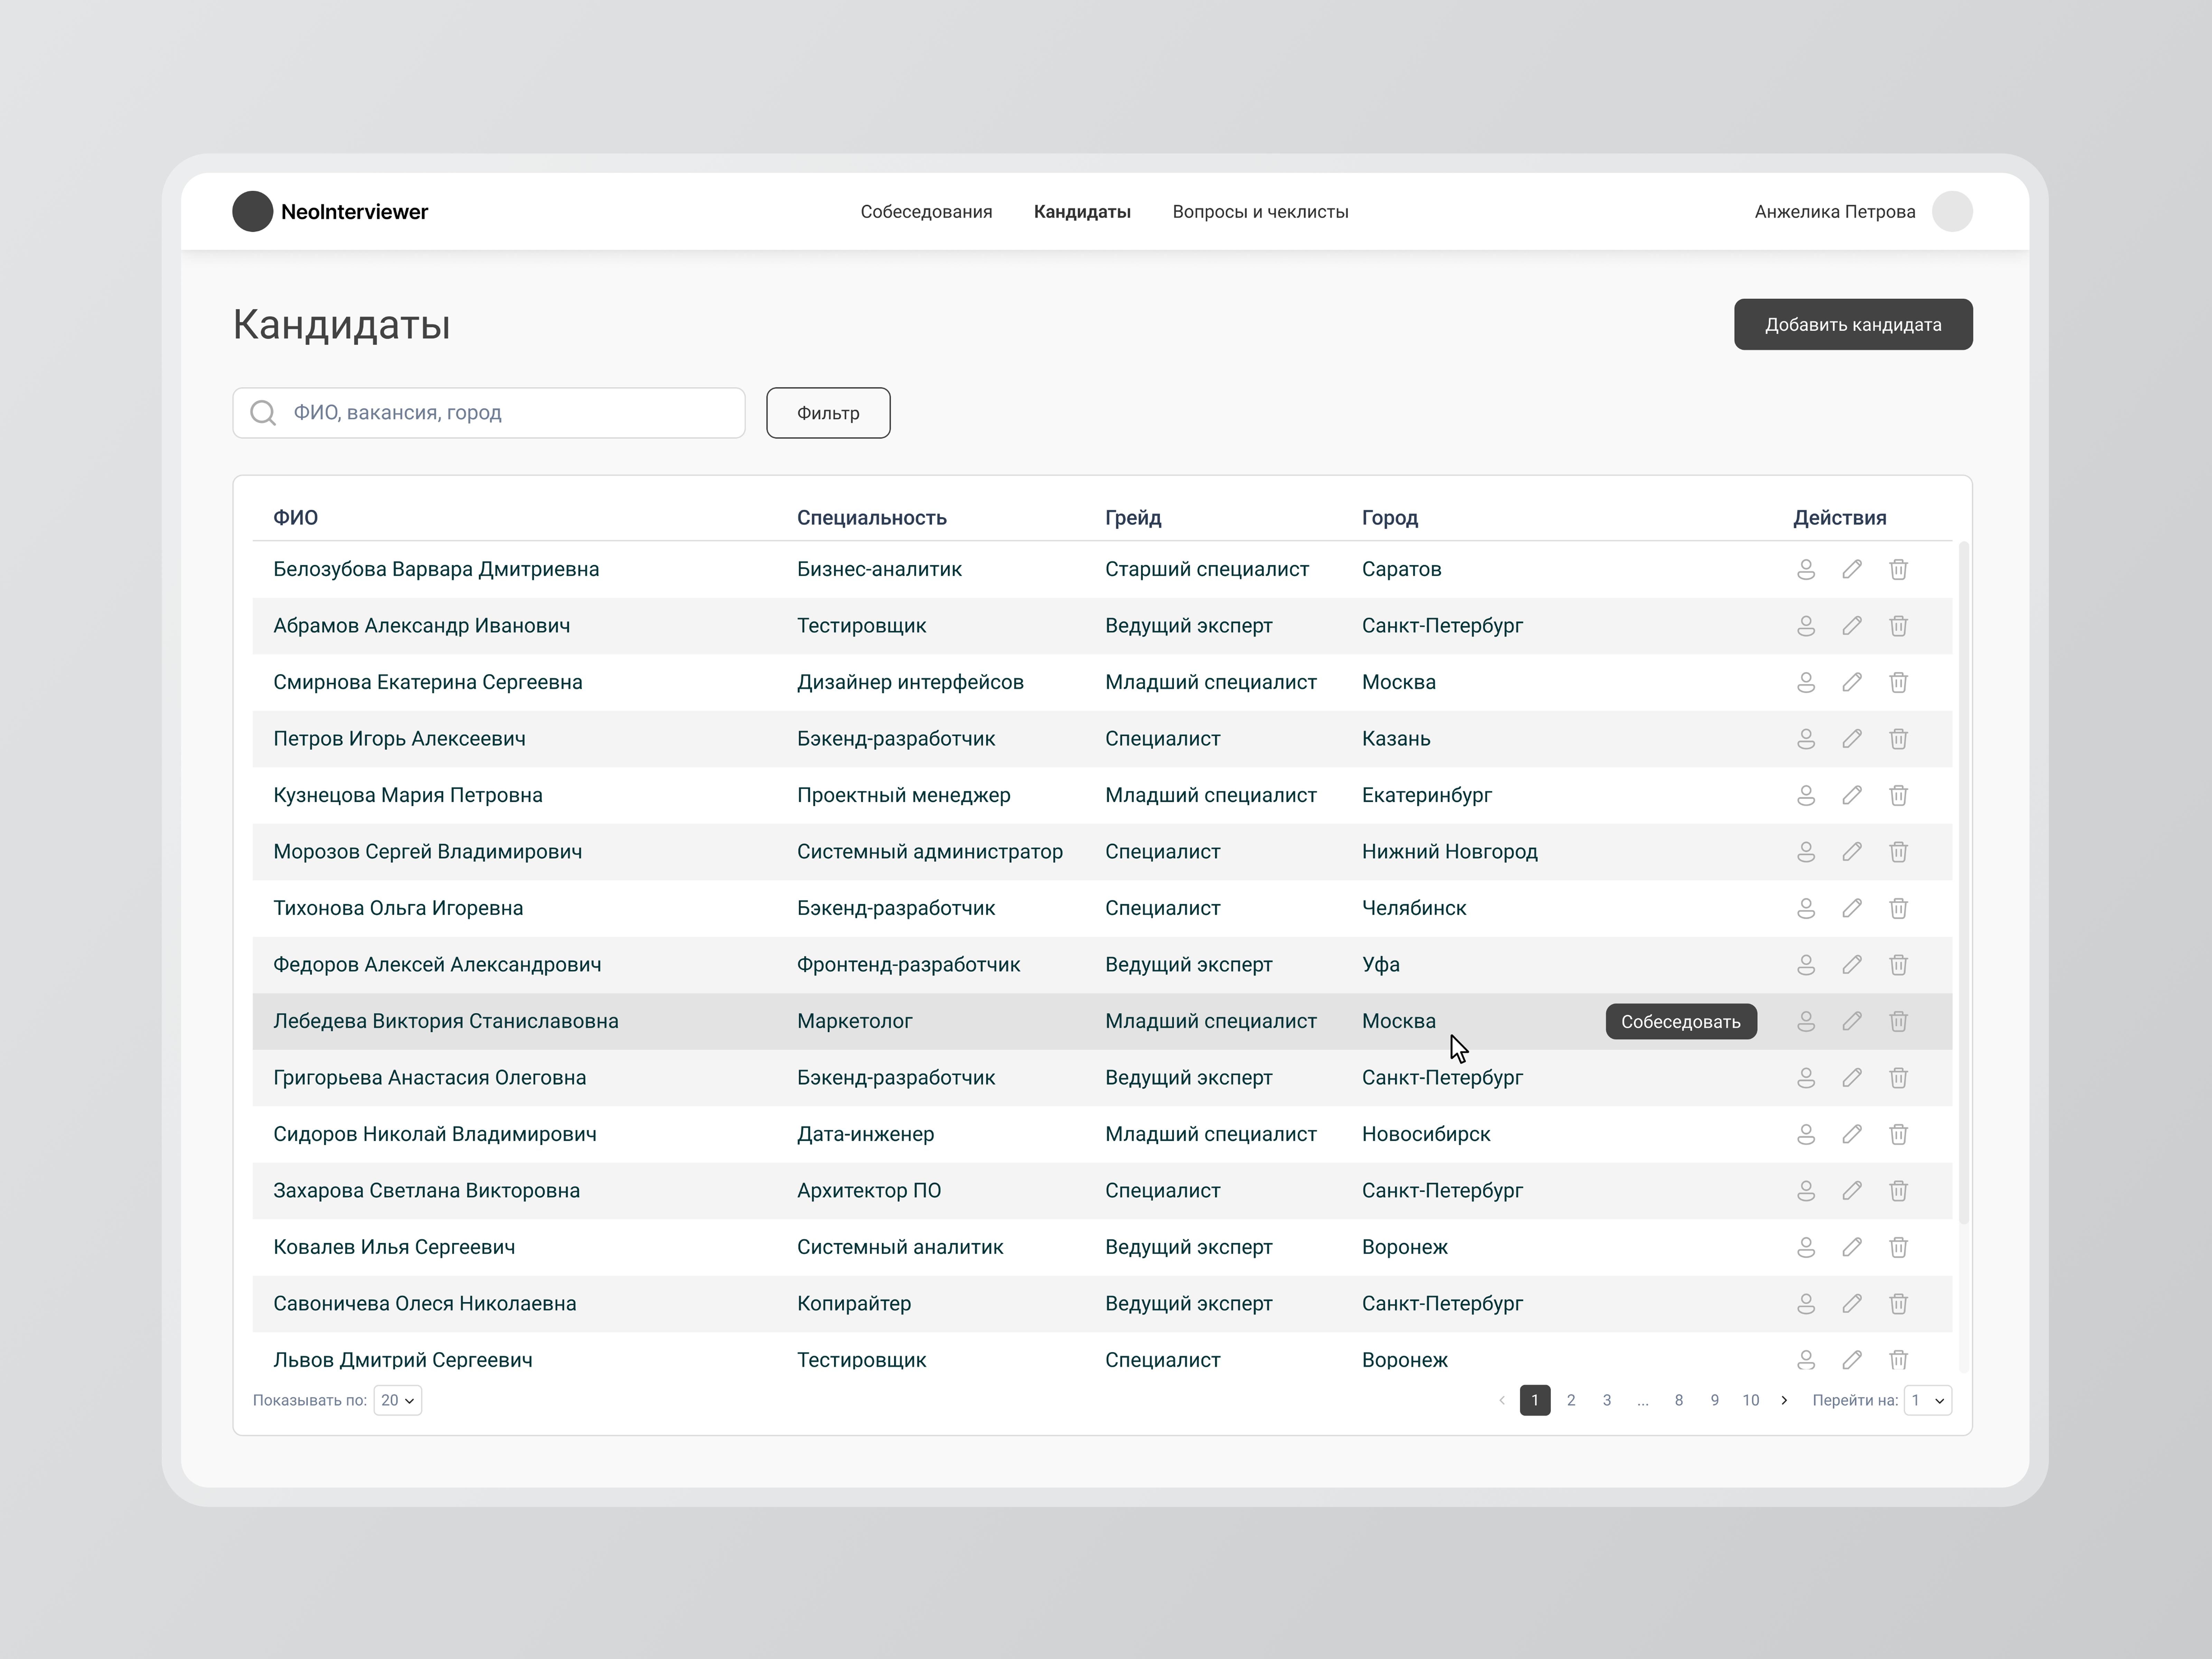Edit candidate Григорьева Анастасия Олеговна
Image resolution: width=2212 pixels, height=1659 pixels.
pyautogui.click(x=1852, y=1078)
